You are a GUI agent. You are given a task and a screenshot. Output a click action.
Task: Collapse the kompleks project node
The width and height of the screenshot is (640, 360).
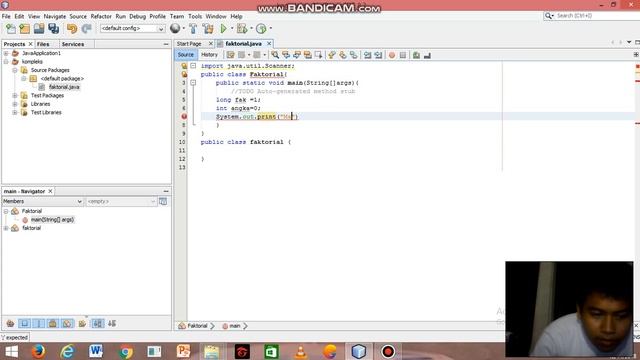(6, 62)
